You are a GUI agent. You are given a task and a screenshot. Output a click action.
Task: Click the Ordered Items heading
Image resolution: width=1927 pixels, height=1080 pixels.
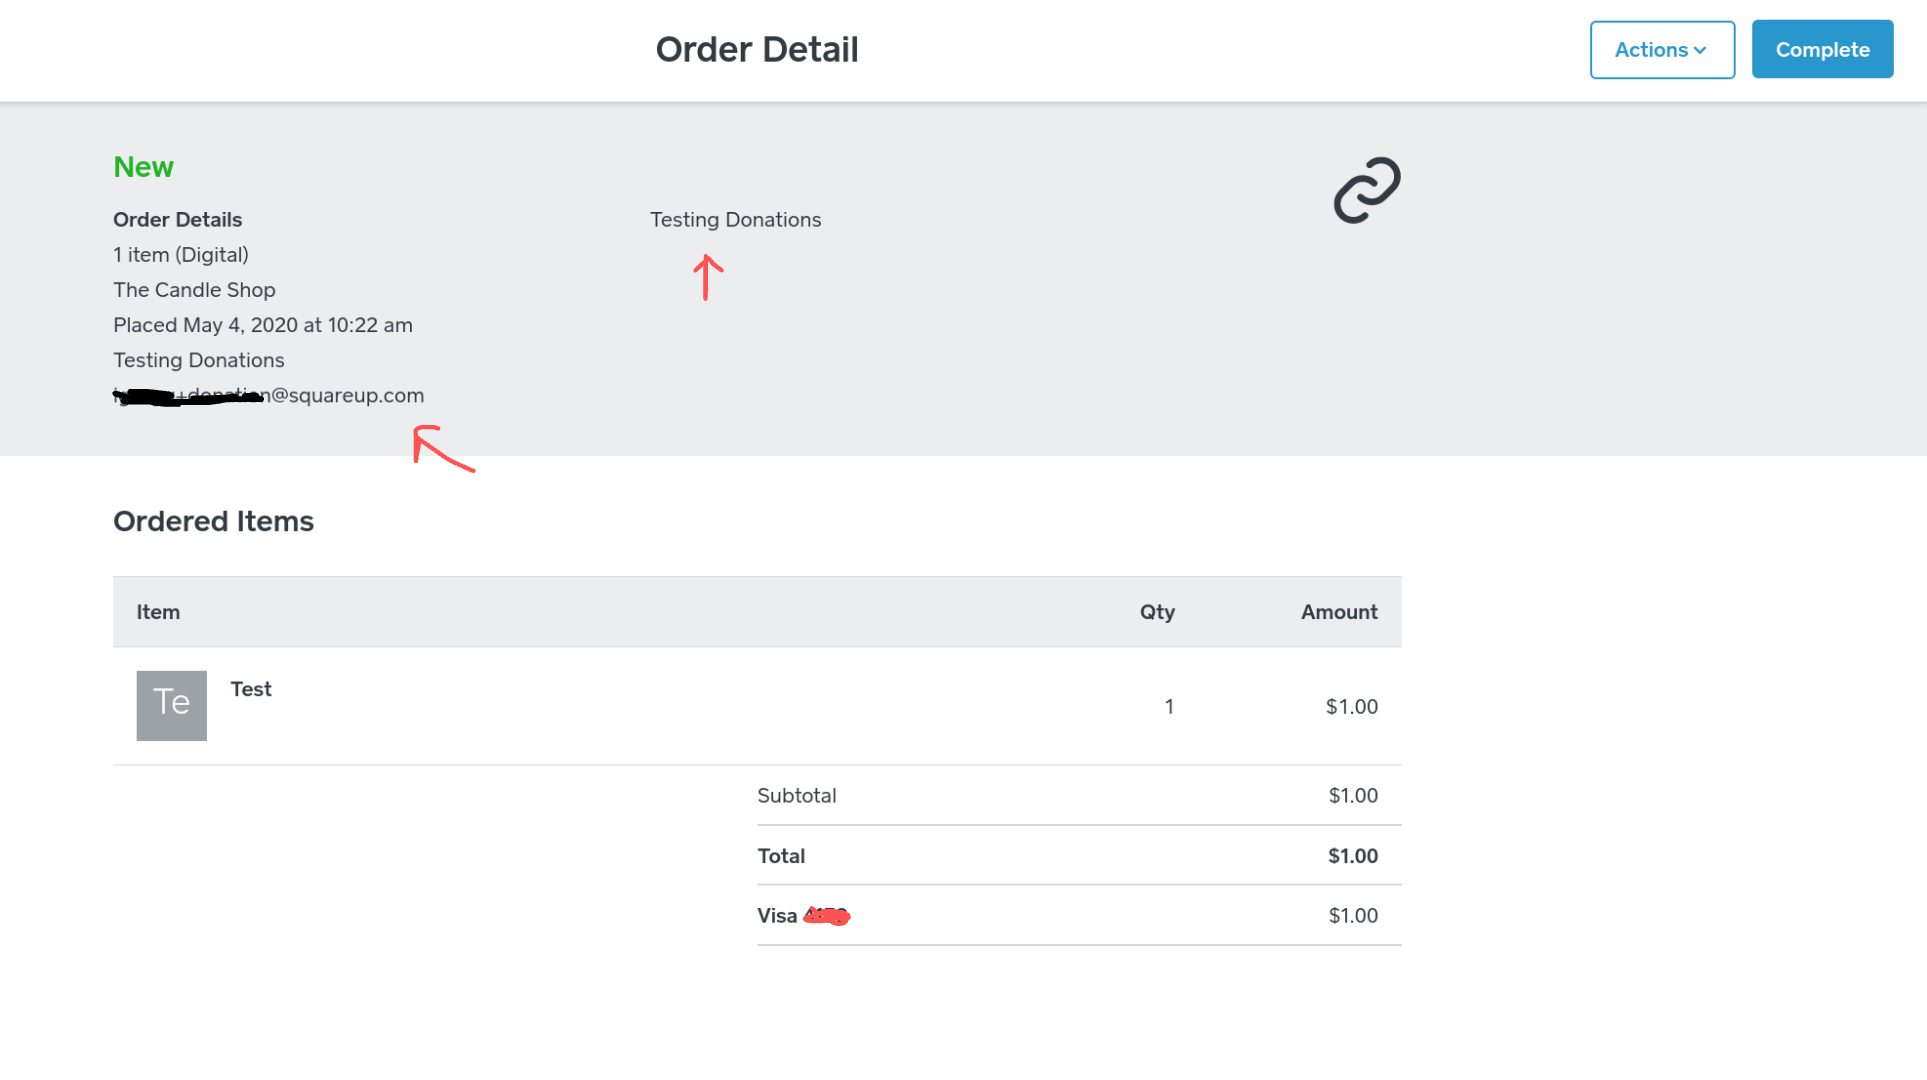coord(213,522)
